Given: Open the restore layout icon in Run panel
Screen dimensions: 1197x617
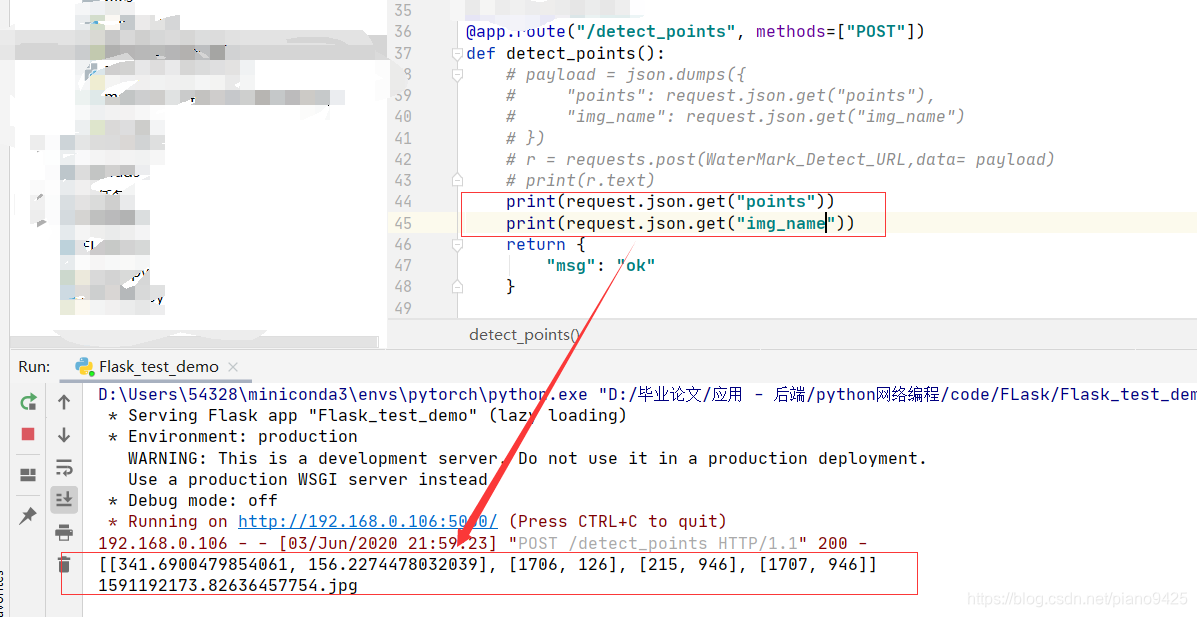Looking at the screenshot, I should pos(28,475).
